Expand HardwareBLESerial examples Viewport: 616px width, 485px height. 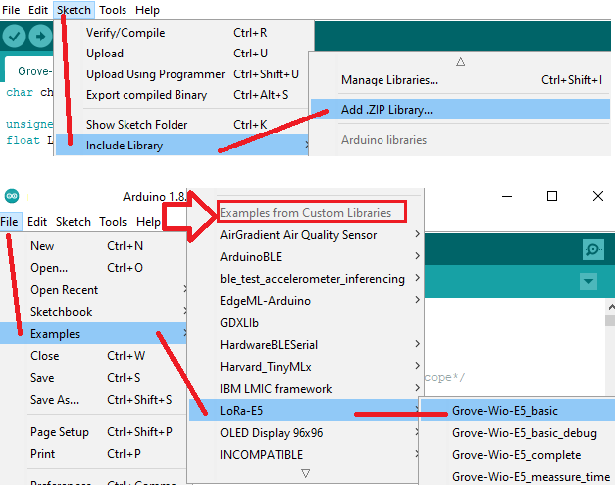coord(305,345)
